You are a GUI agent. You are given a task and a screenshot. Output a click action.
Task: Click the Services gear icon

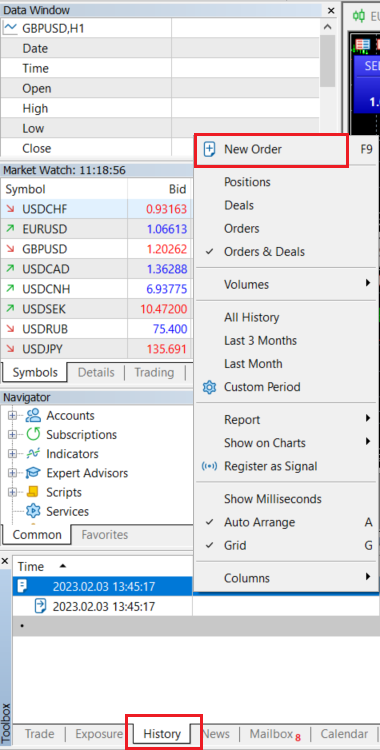point(34,511)
